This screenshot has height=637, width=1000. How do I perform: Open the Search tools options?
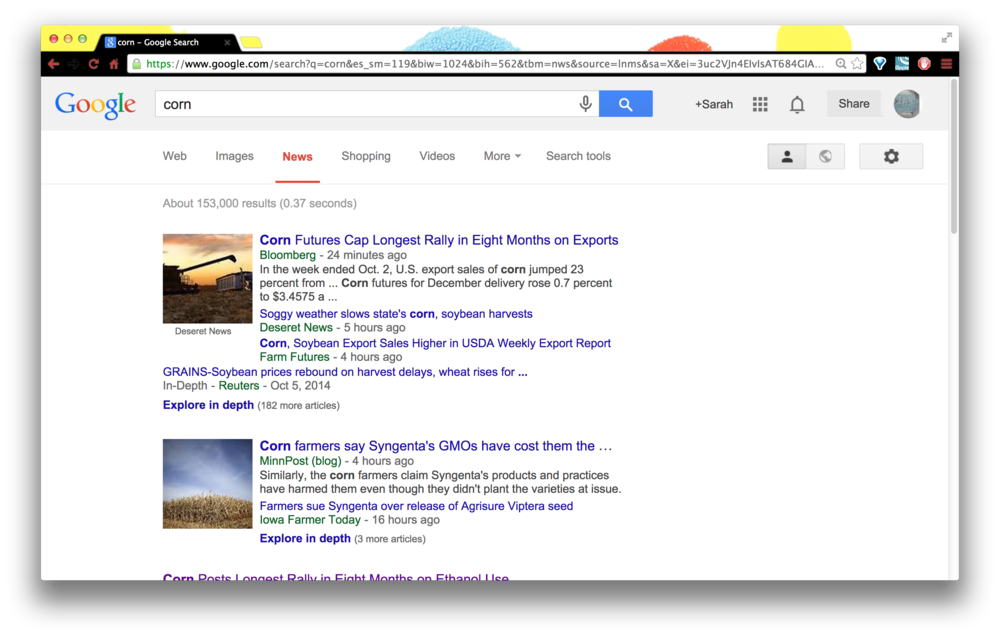578,156
